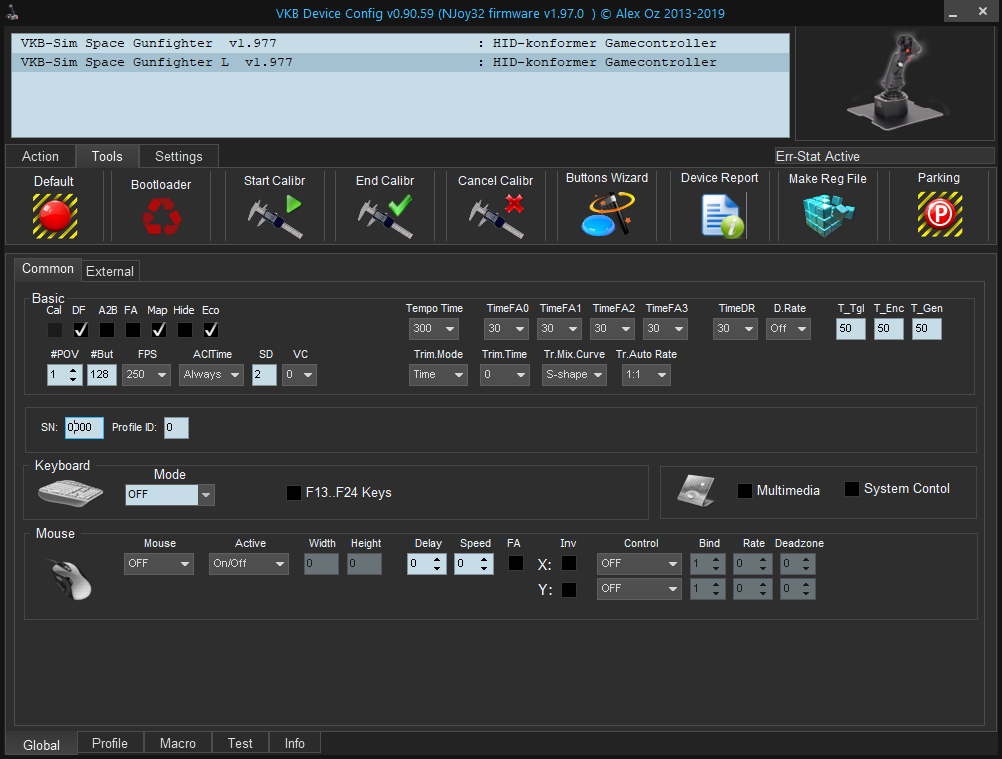Enable F13..F24 Keys checkbox
The width and height of the screenshot is (1002, 759).
(294, 493)
